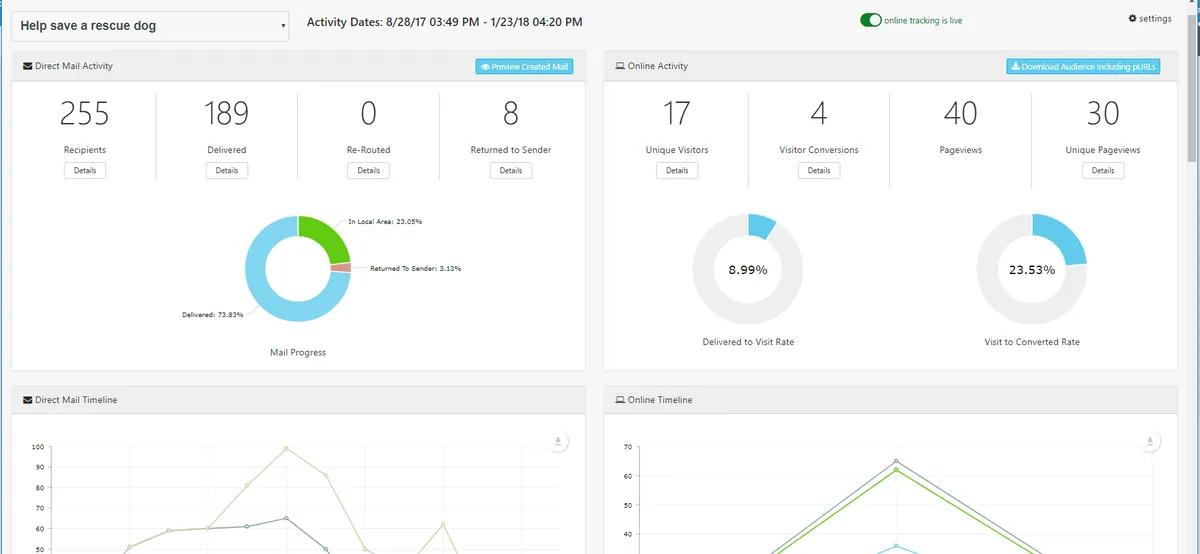Click the 30 Unique Pageviews count
This screenshot has width=1200, height=554.
pos(1103,114)
